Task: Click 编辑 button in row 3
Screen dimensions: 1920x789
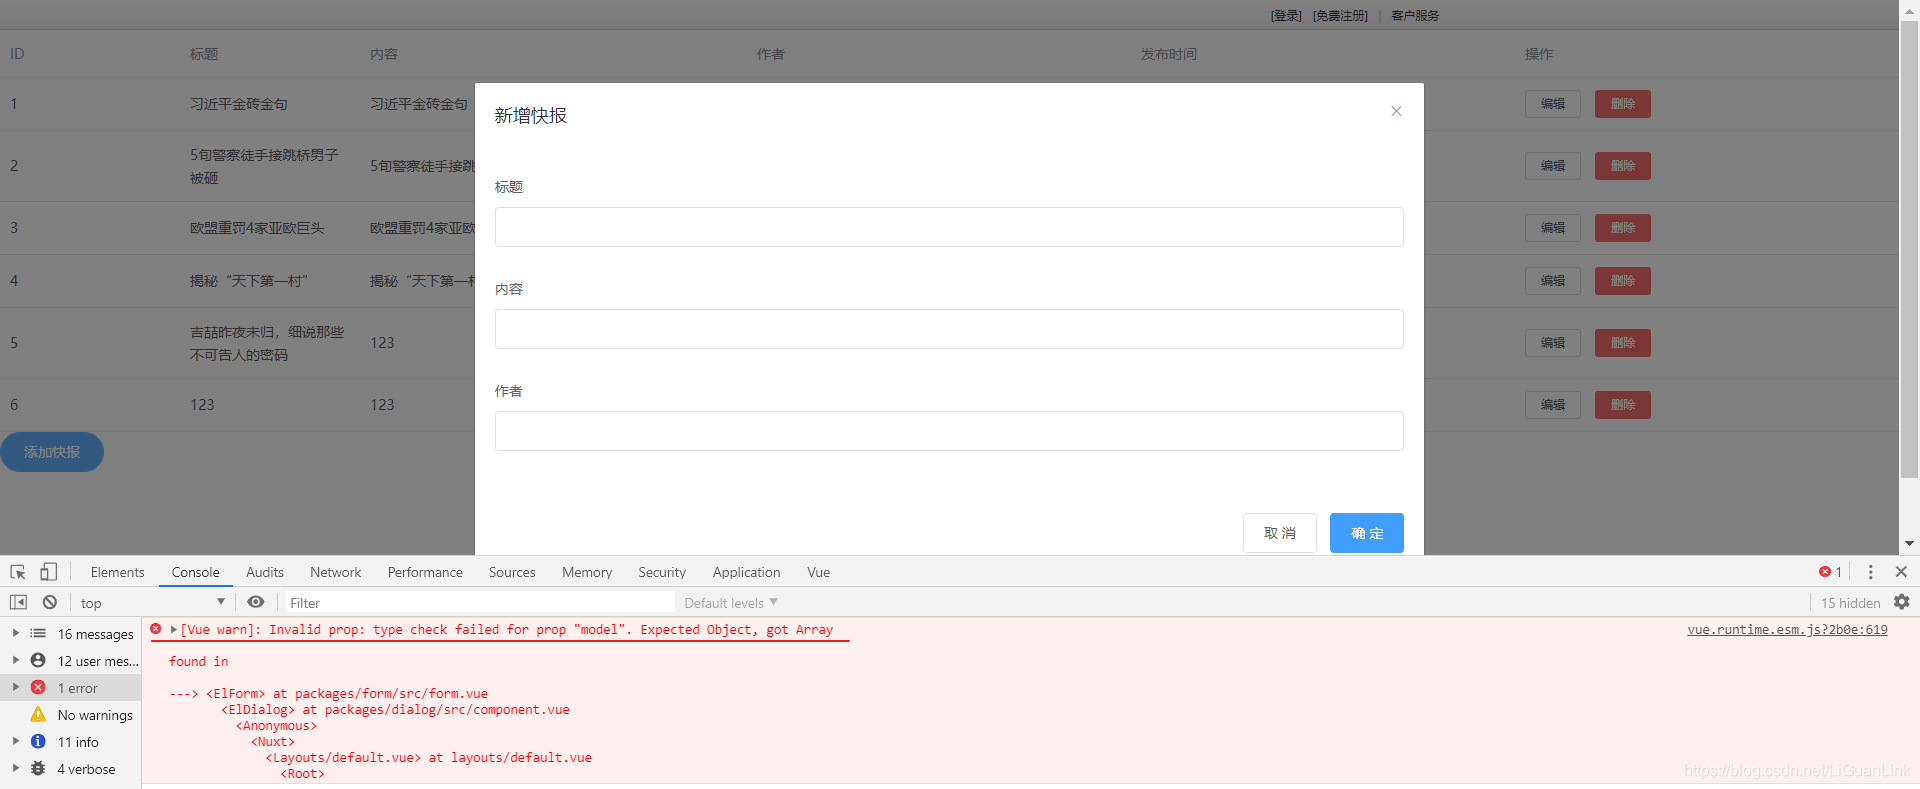Action: 1552,228
